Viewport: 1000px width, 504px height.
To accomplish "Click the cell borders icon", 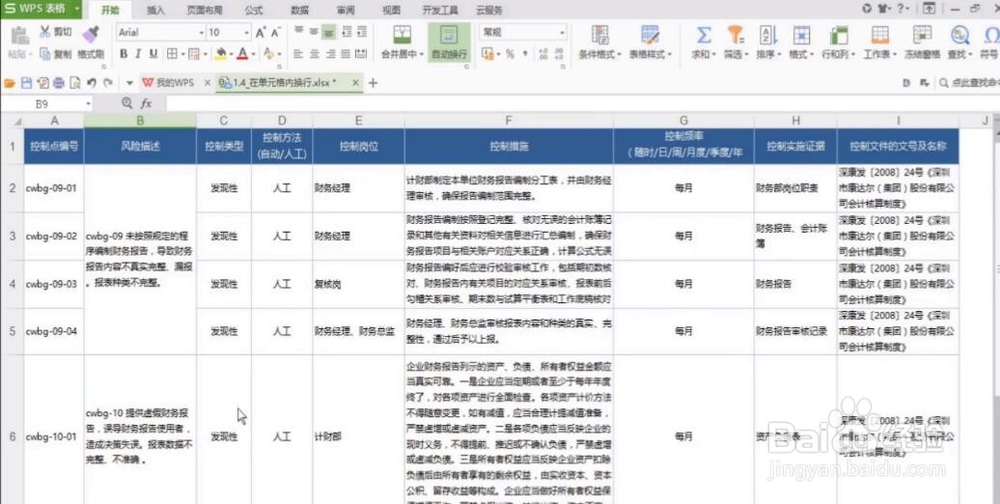I will click(x=172, y=54).
